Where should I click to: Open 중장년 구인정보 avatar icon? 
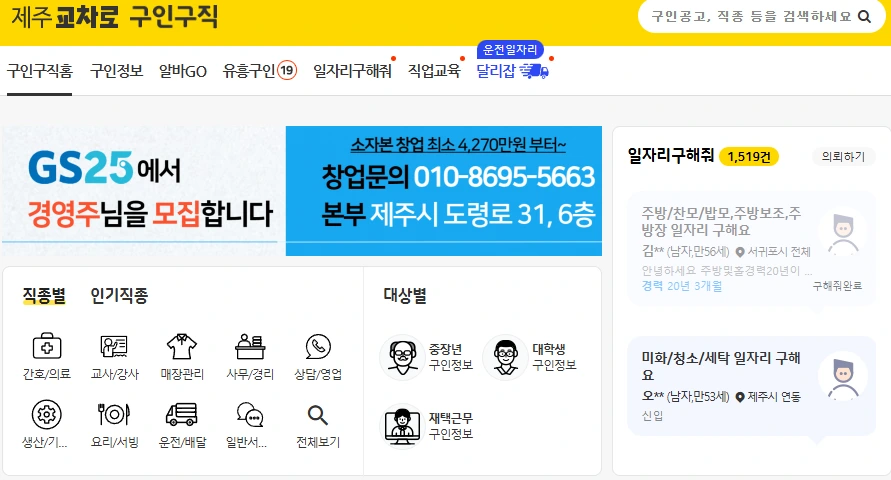(x=402, y=357)
